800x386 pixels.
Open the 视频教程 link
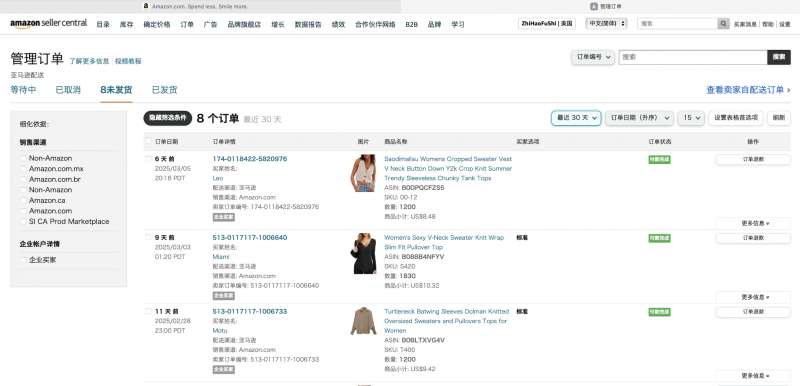[128, 61]
